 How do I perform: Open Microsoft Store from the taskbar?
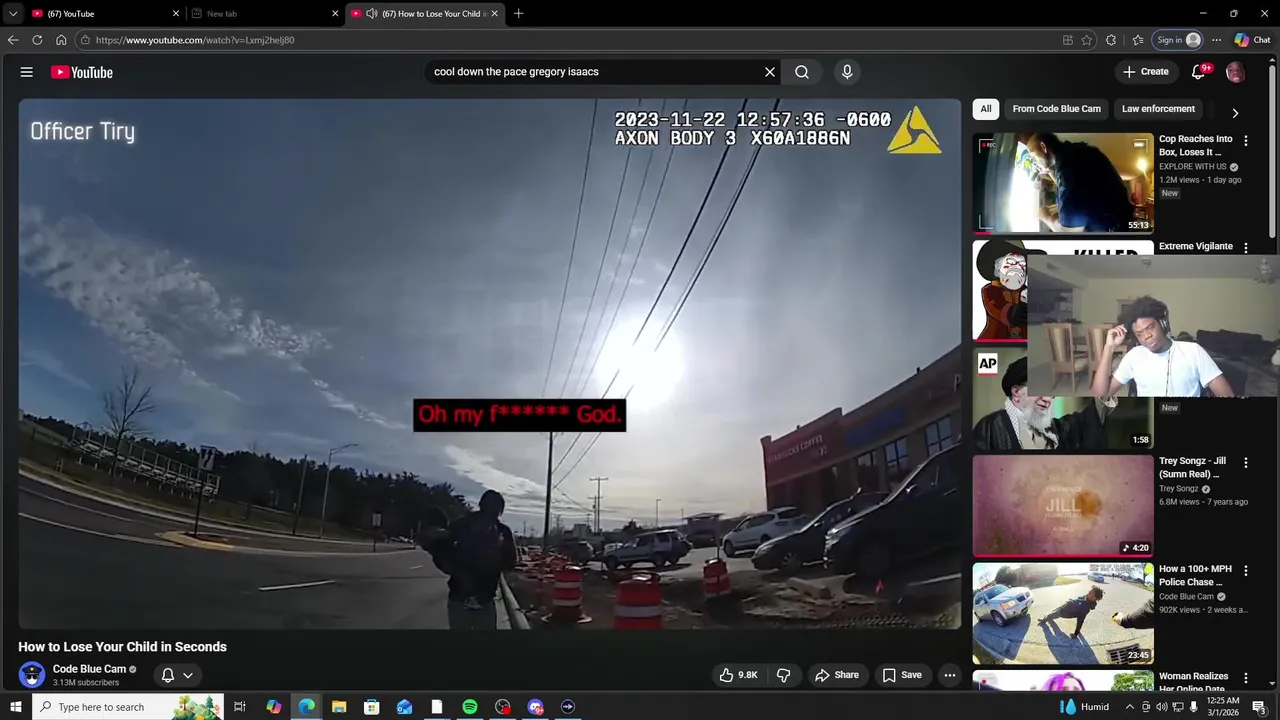[x=372, y=707]
